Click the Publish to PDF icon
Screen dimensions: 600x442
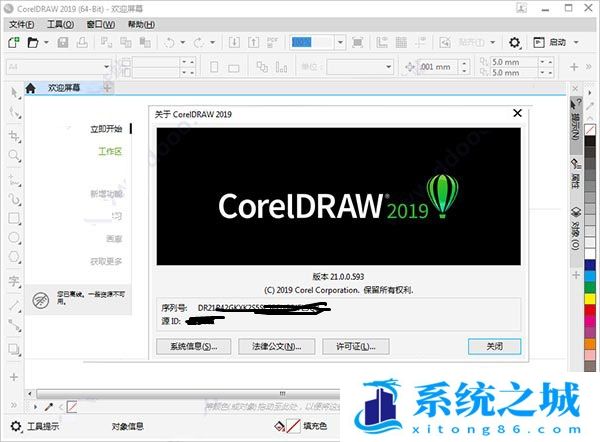pos(272,42)
